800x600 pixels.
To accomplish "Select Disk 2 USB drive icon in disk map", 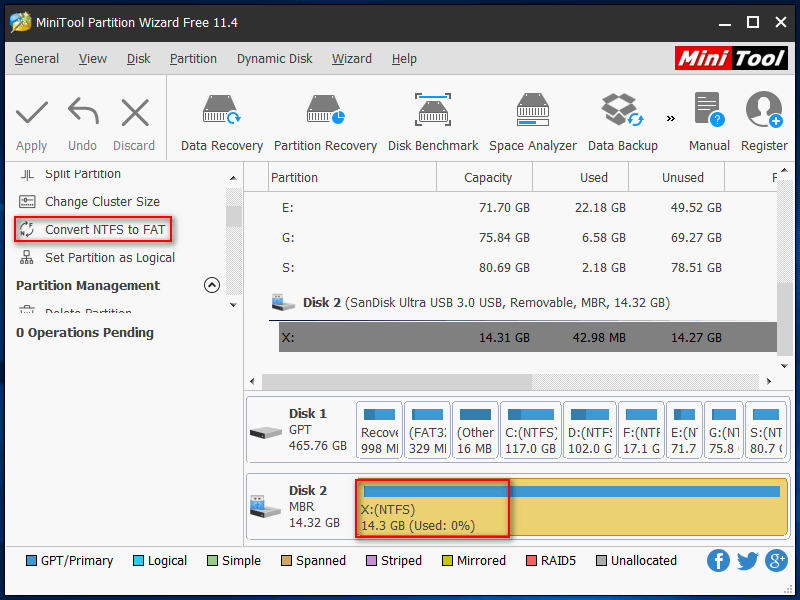I will pyautogui.click(x=265, y=506).
